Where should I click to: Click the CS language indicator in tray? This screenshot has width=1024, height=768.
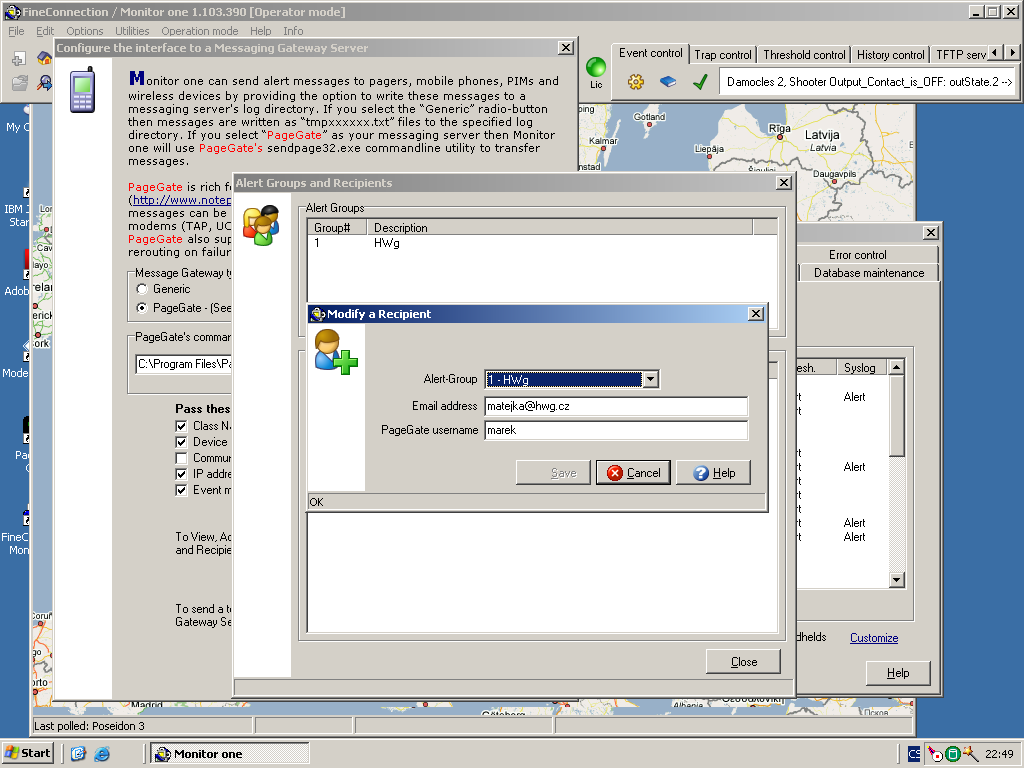coord(914,754)
